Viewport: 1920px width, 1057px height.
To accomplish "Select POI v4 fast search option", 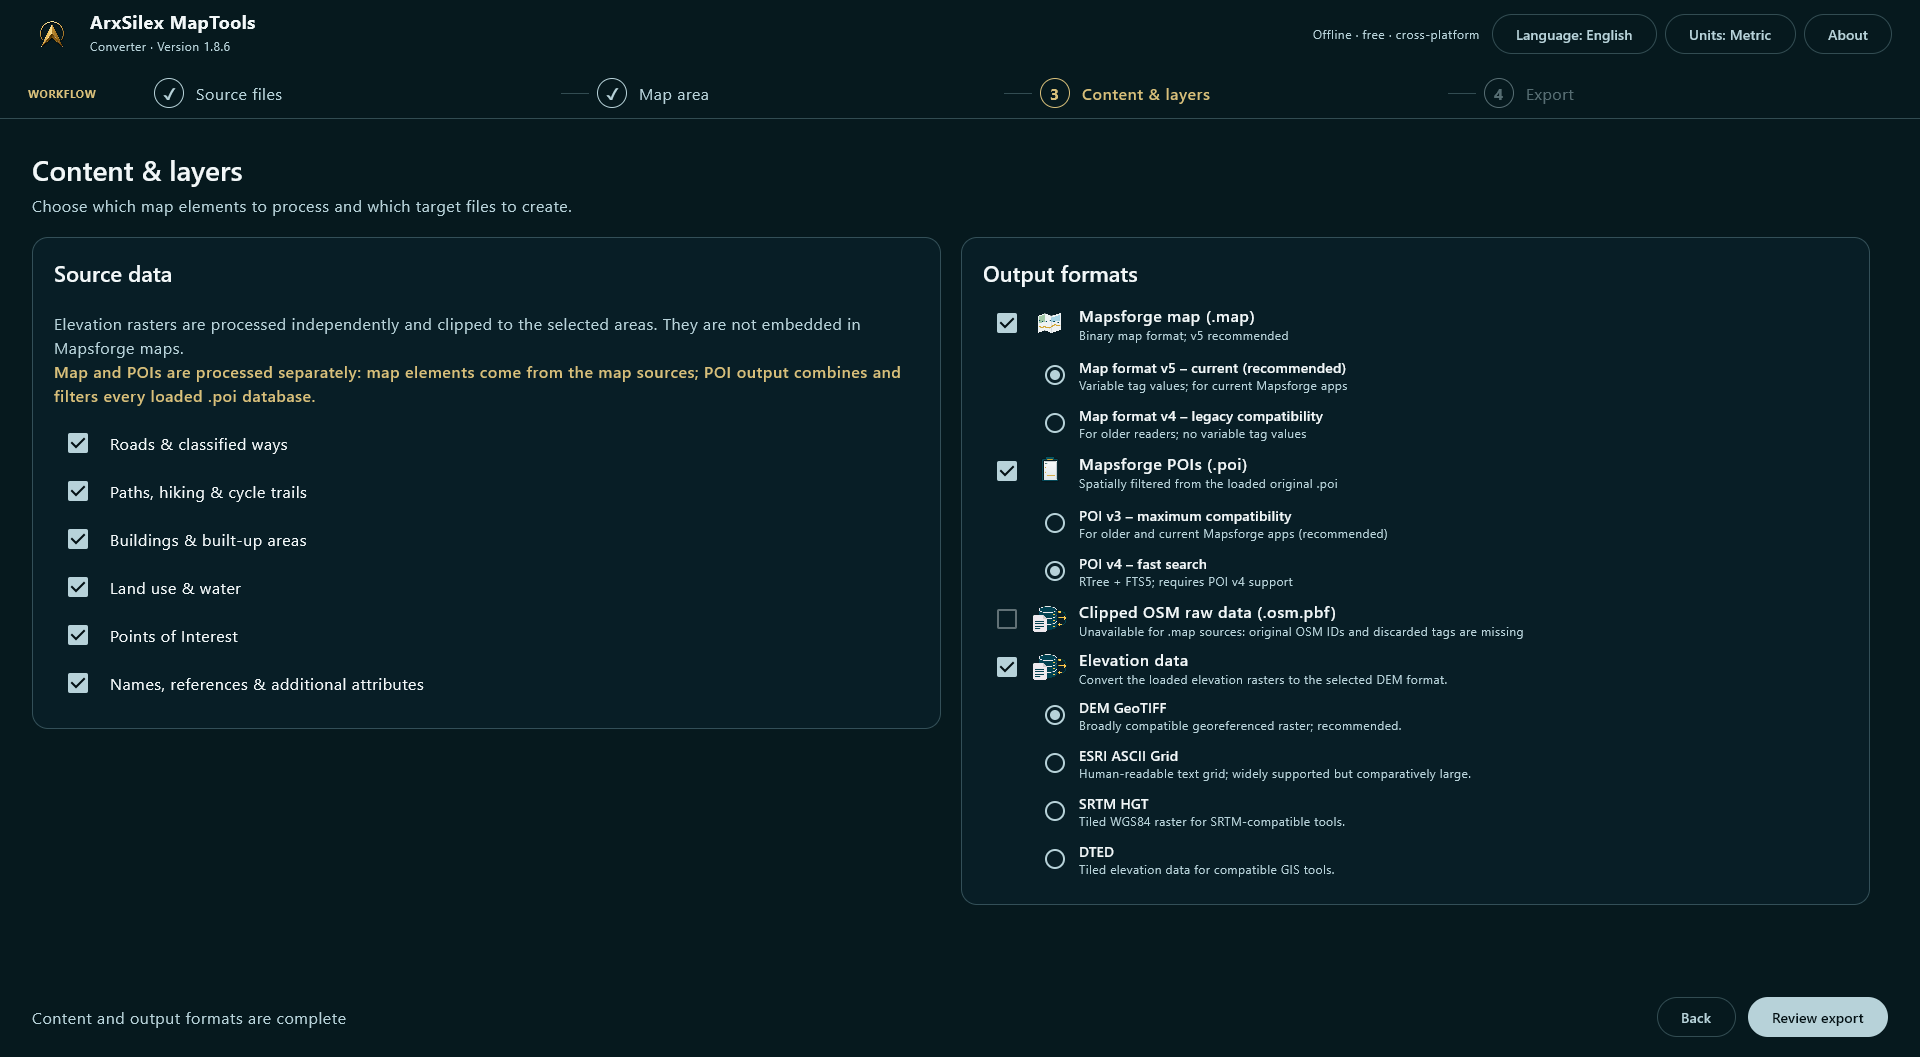I will (x=1055, y=571).
